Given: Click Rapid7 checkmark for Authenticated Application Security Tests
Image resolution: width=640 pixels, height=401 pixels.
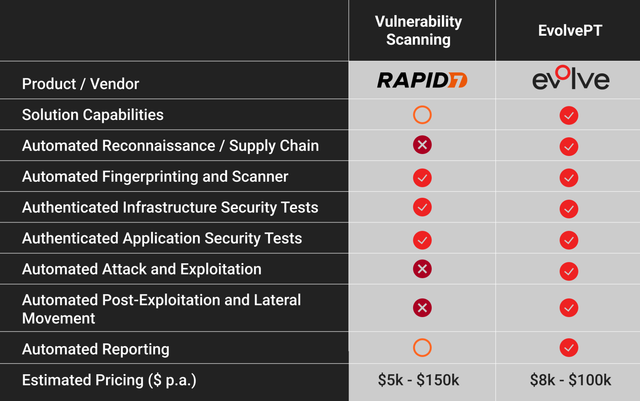Looking at the screenshot, I should point(422,239).
